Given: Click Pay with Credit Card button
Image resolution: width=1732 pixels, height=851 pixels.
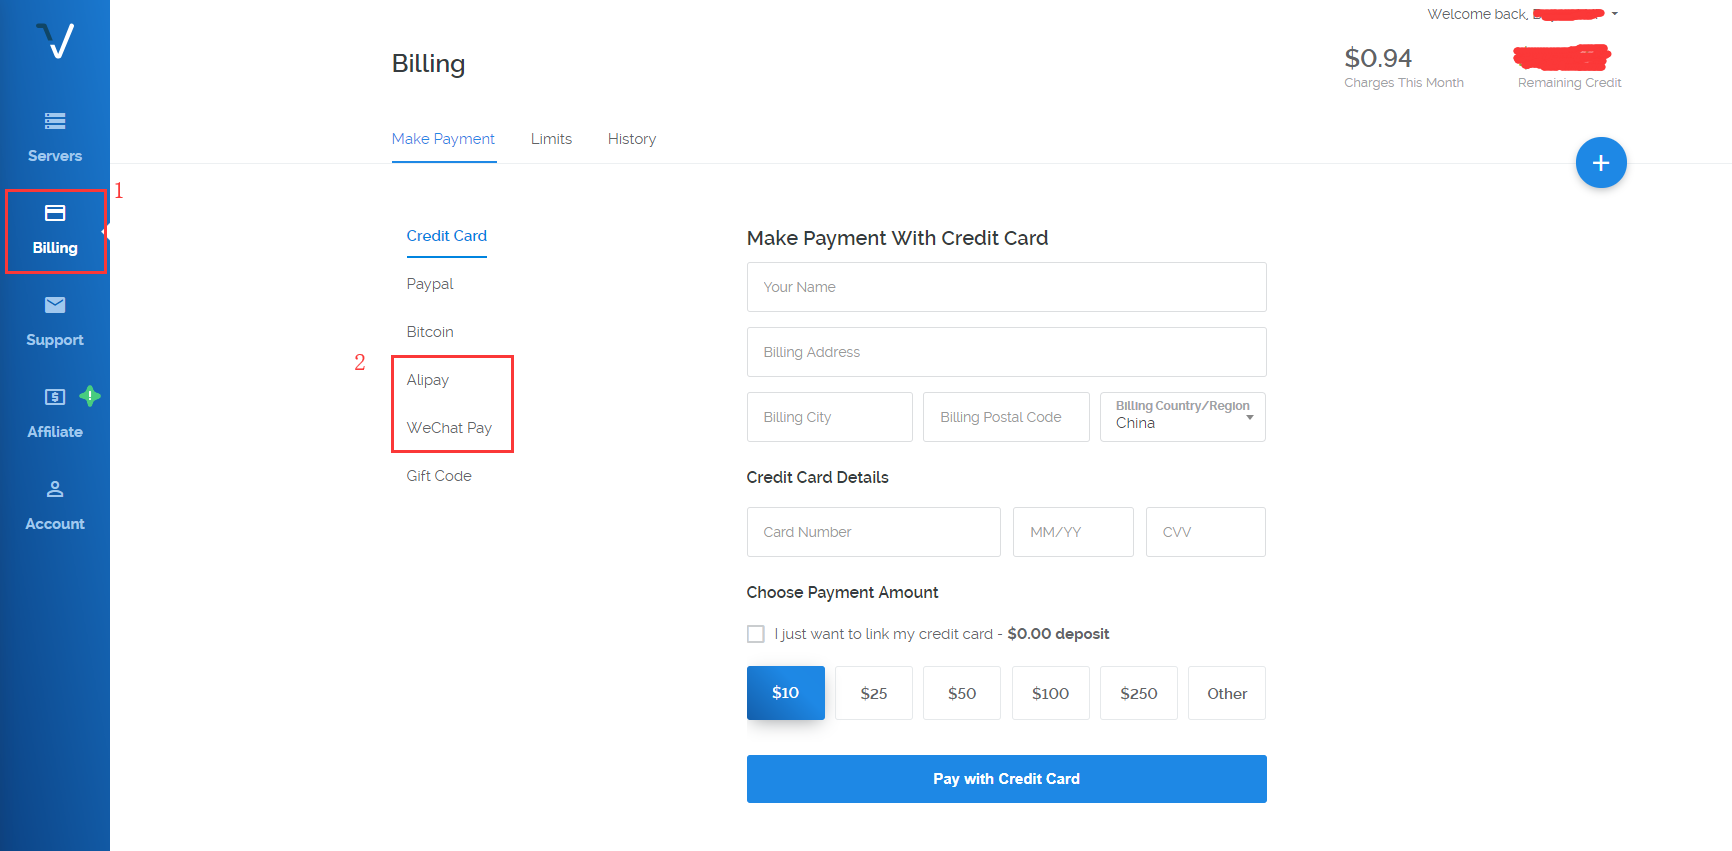Looking at the screenshot, I should (1006, 779).
